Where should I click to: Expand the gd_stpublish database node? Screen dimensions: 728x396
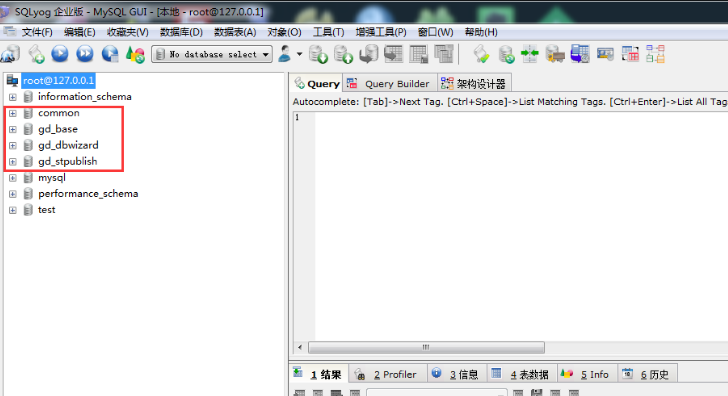(13, 162)
